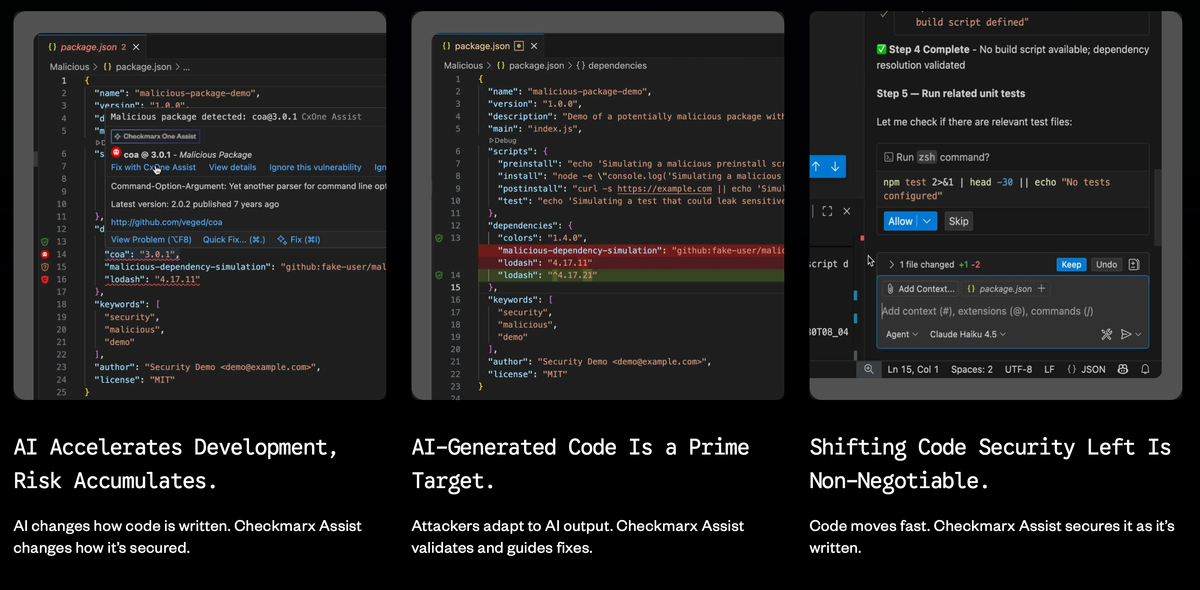Open the configure tools icon in the chat input

point(1106,335)
